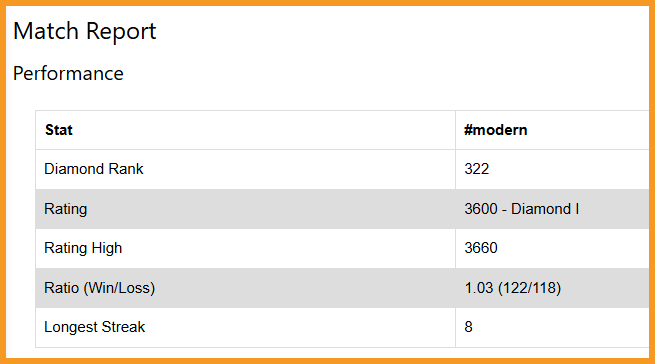Click the word Report in the title
The height and width of the screenshot is (364, 655).
pos(121,32)
